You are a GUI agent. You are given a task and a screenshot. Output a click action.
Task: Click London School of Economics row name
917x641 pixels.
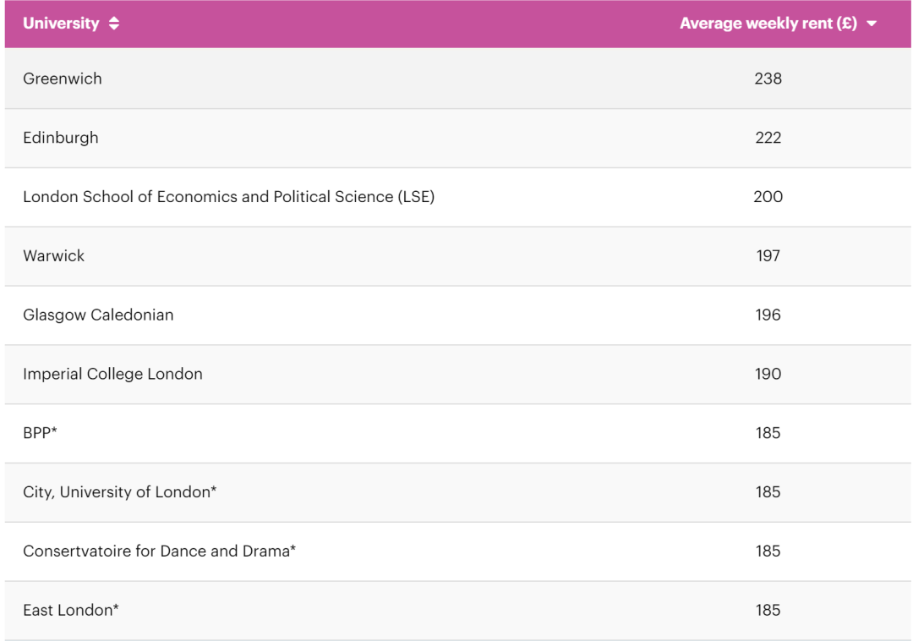pyautogui.click(x=228, y=197)
